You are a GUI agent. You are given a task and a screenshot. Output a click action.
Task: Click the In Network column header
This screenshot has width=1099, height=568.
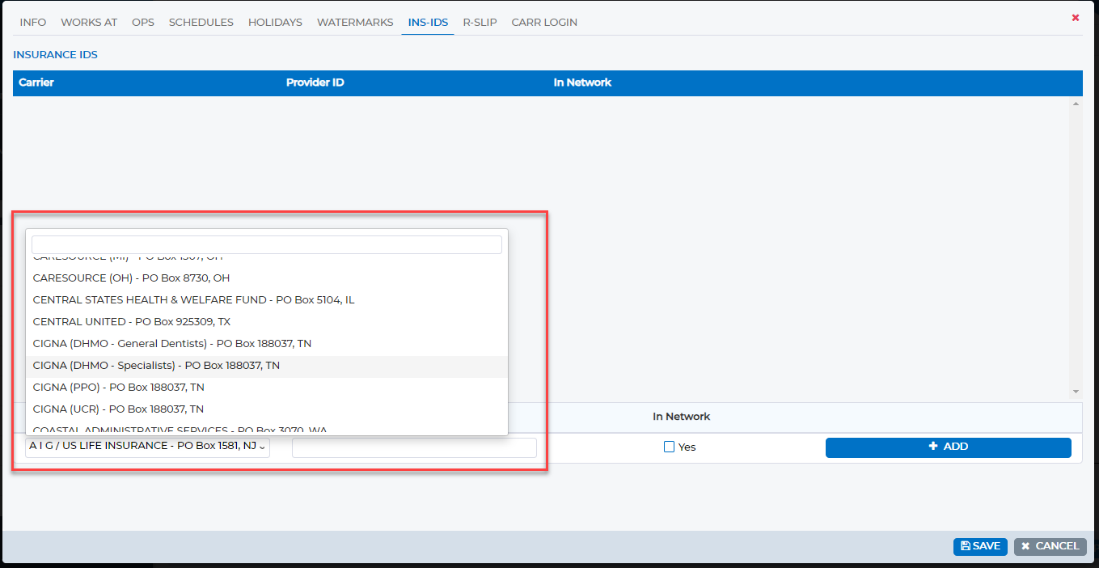[x=582, y=83]
